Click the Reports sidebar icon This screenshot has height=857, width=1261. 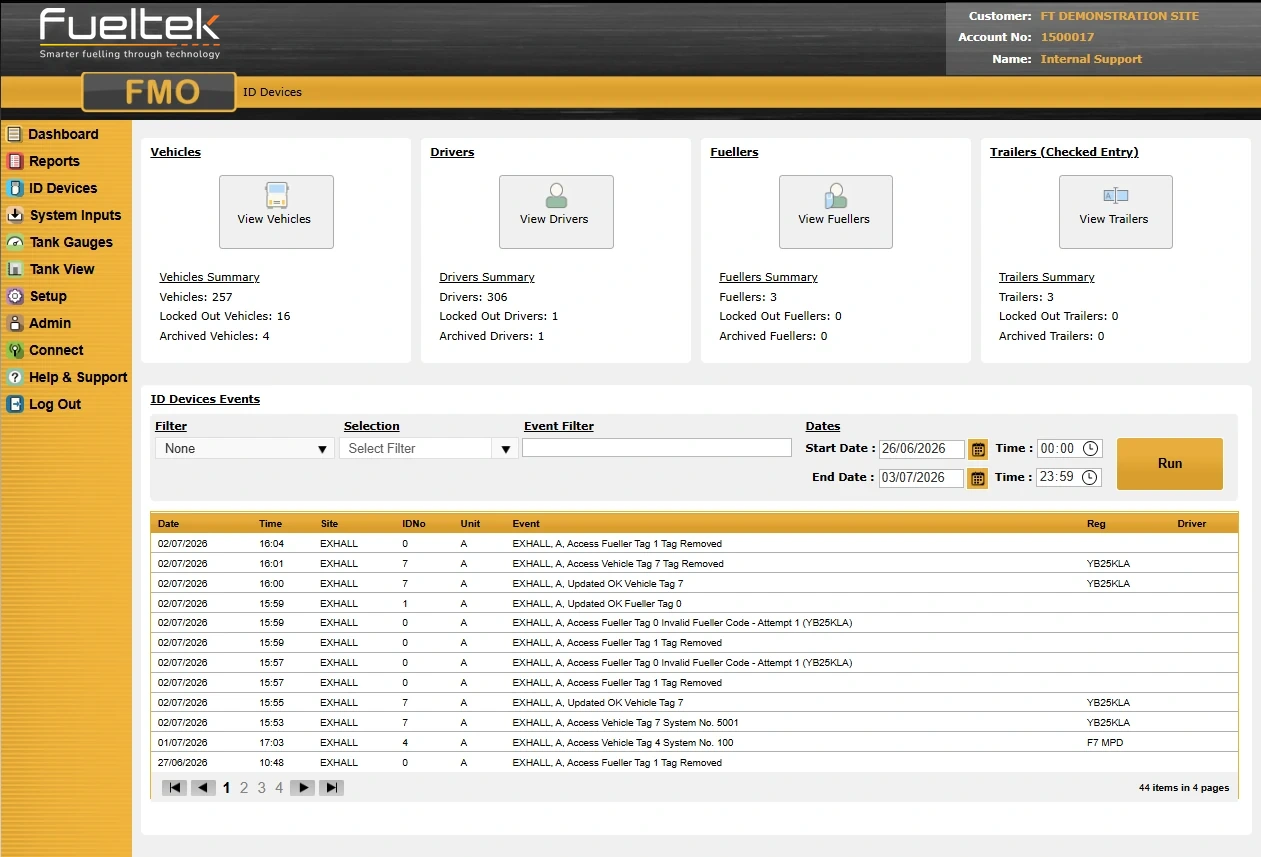click(x=14, y=161)
